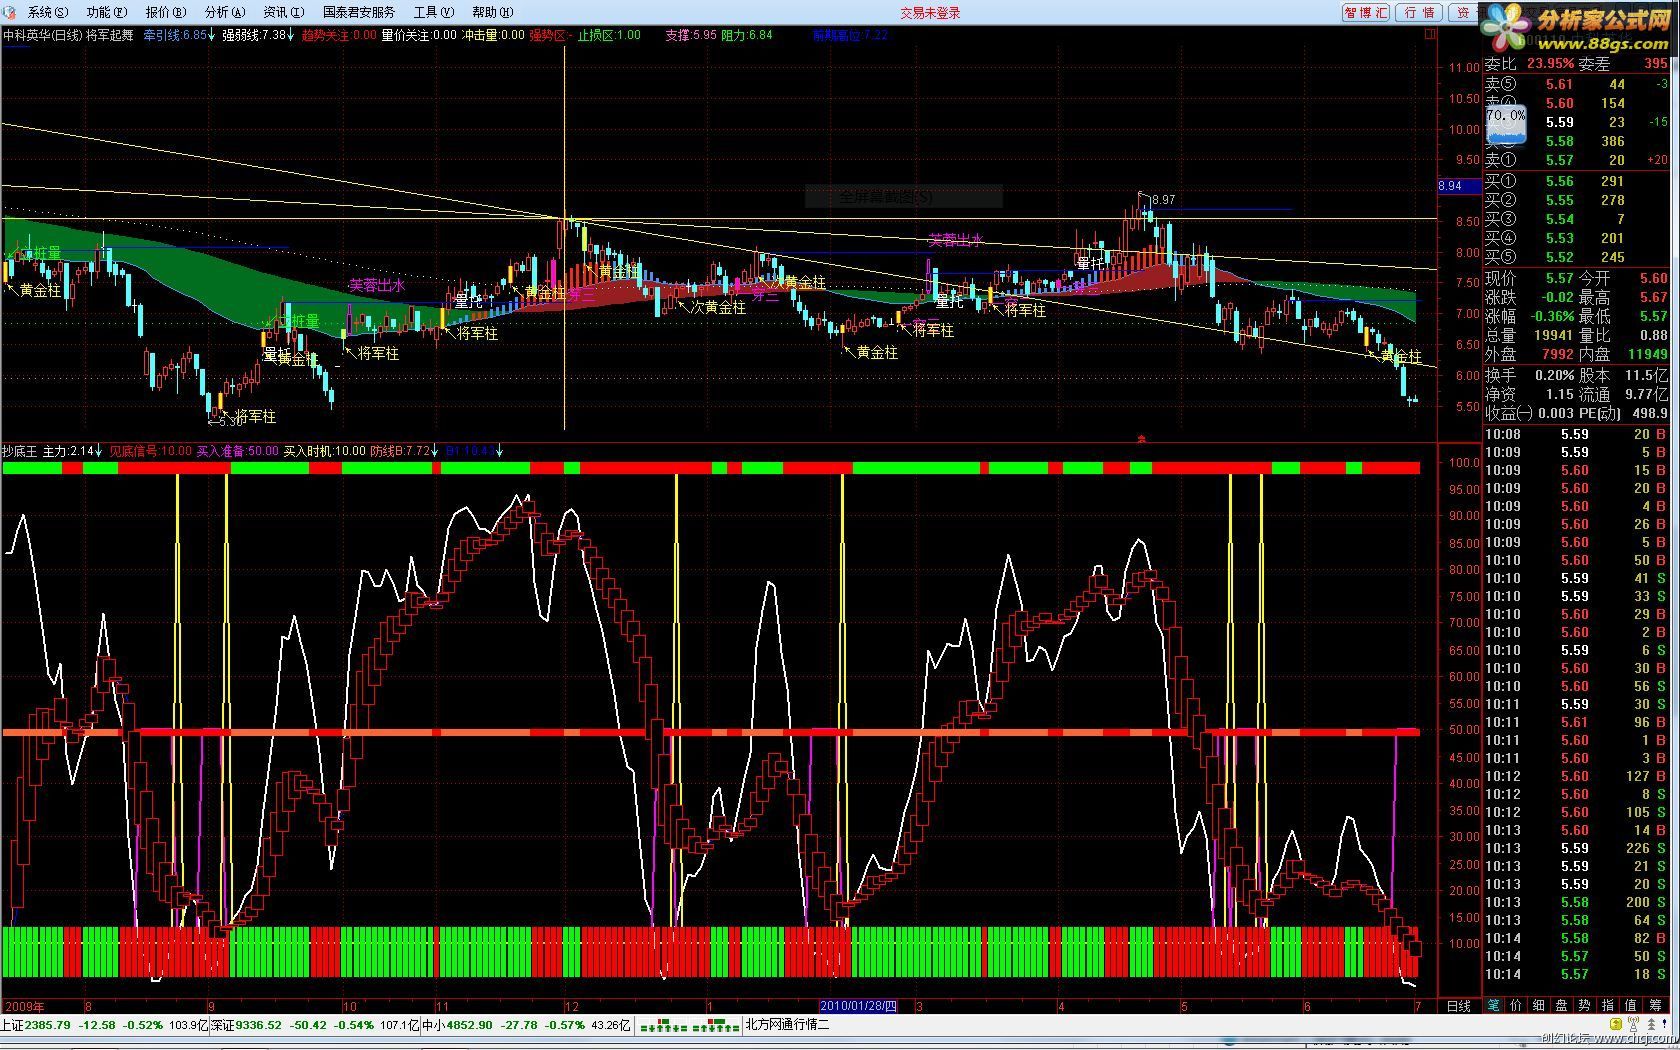Click the 卖⑤ 5.61 order row
Screen dimensions: 1680x1050
point(1577,84)
